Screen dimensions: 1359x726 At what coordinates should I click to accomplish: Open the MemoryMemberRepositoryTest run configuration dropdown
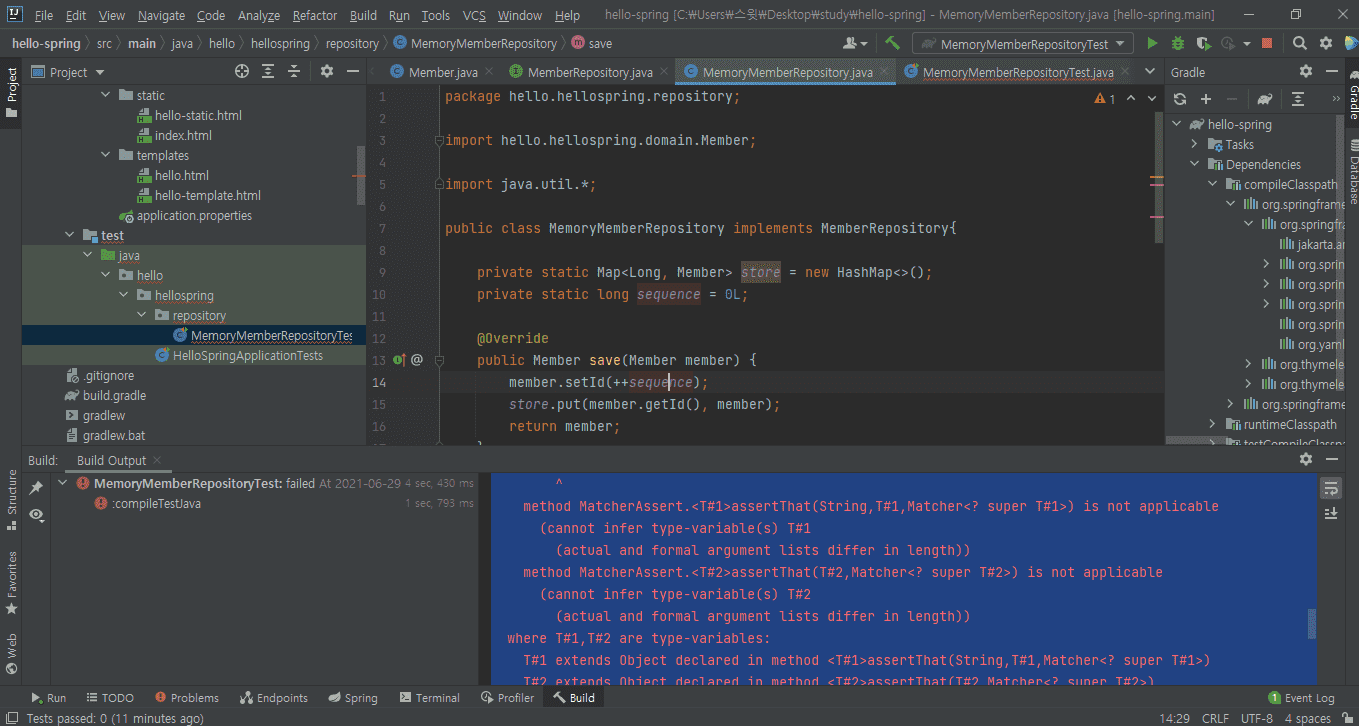coord(1022,44)
